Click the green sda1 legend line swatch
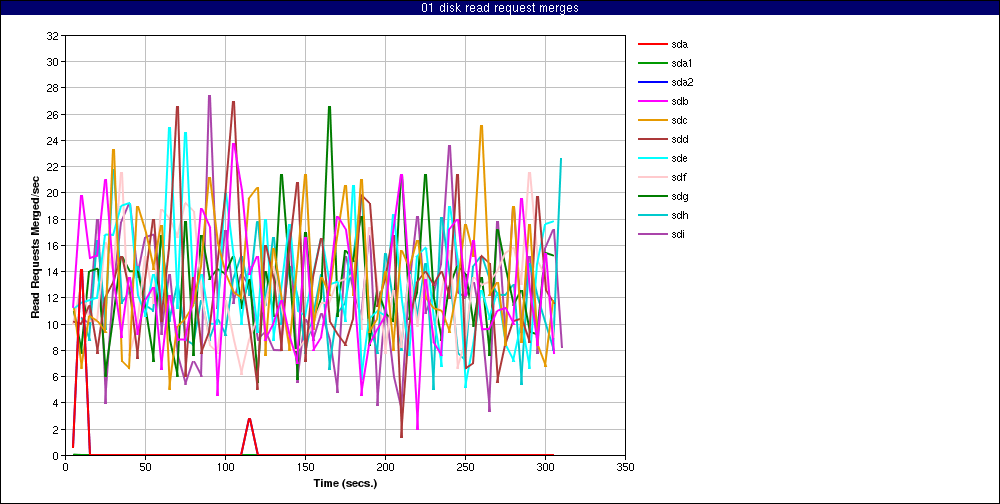Viewport: 1000px width, 504px height. (x=651, y=63)
